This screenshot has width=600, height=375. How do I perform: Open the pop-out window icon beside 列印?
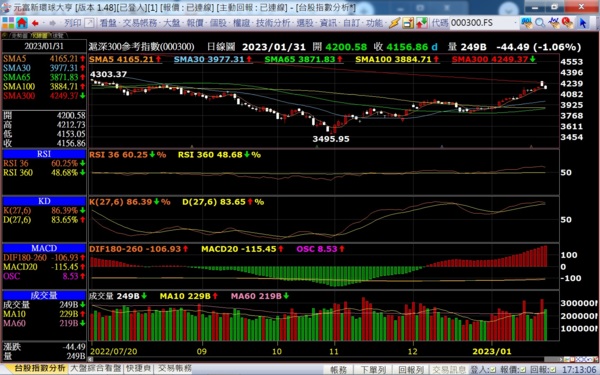point(89,23)
